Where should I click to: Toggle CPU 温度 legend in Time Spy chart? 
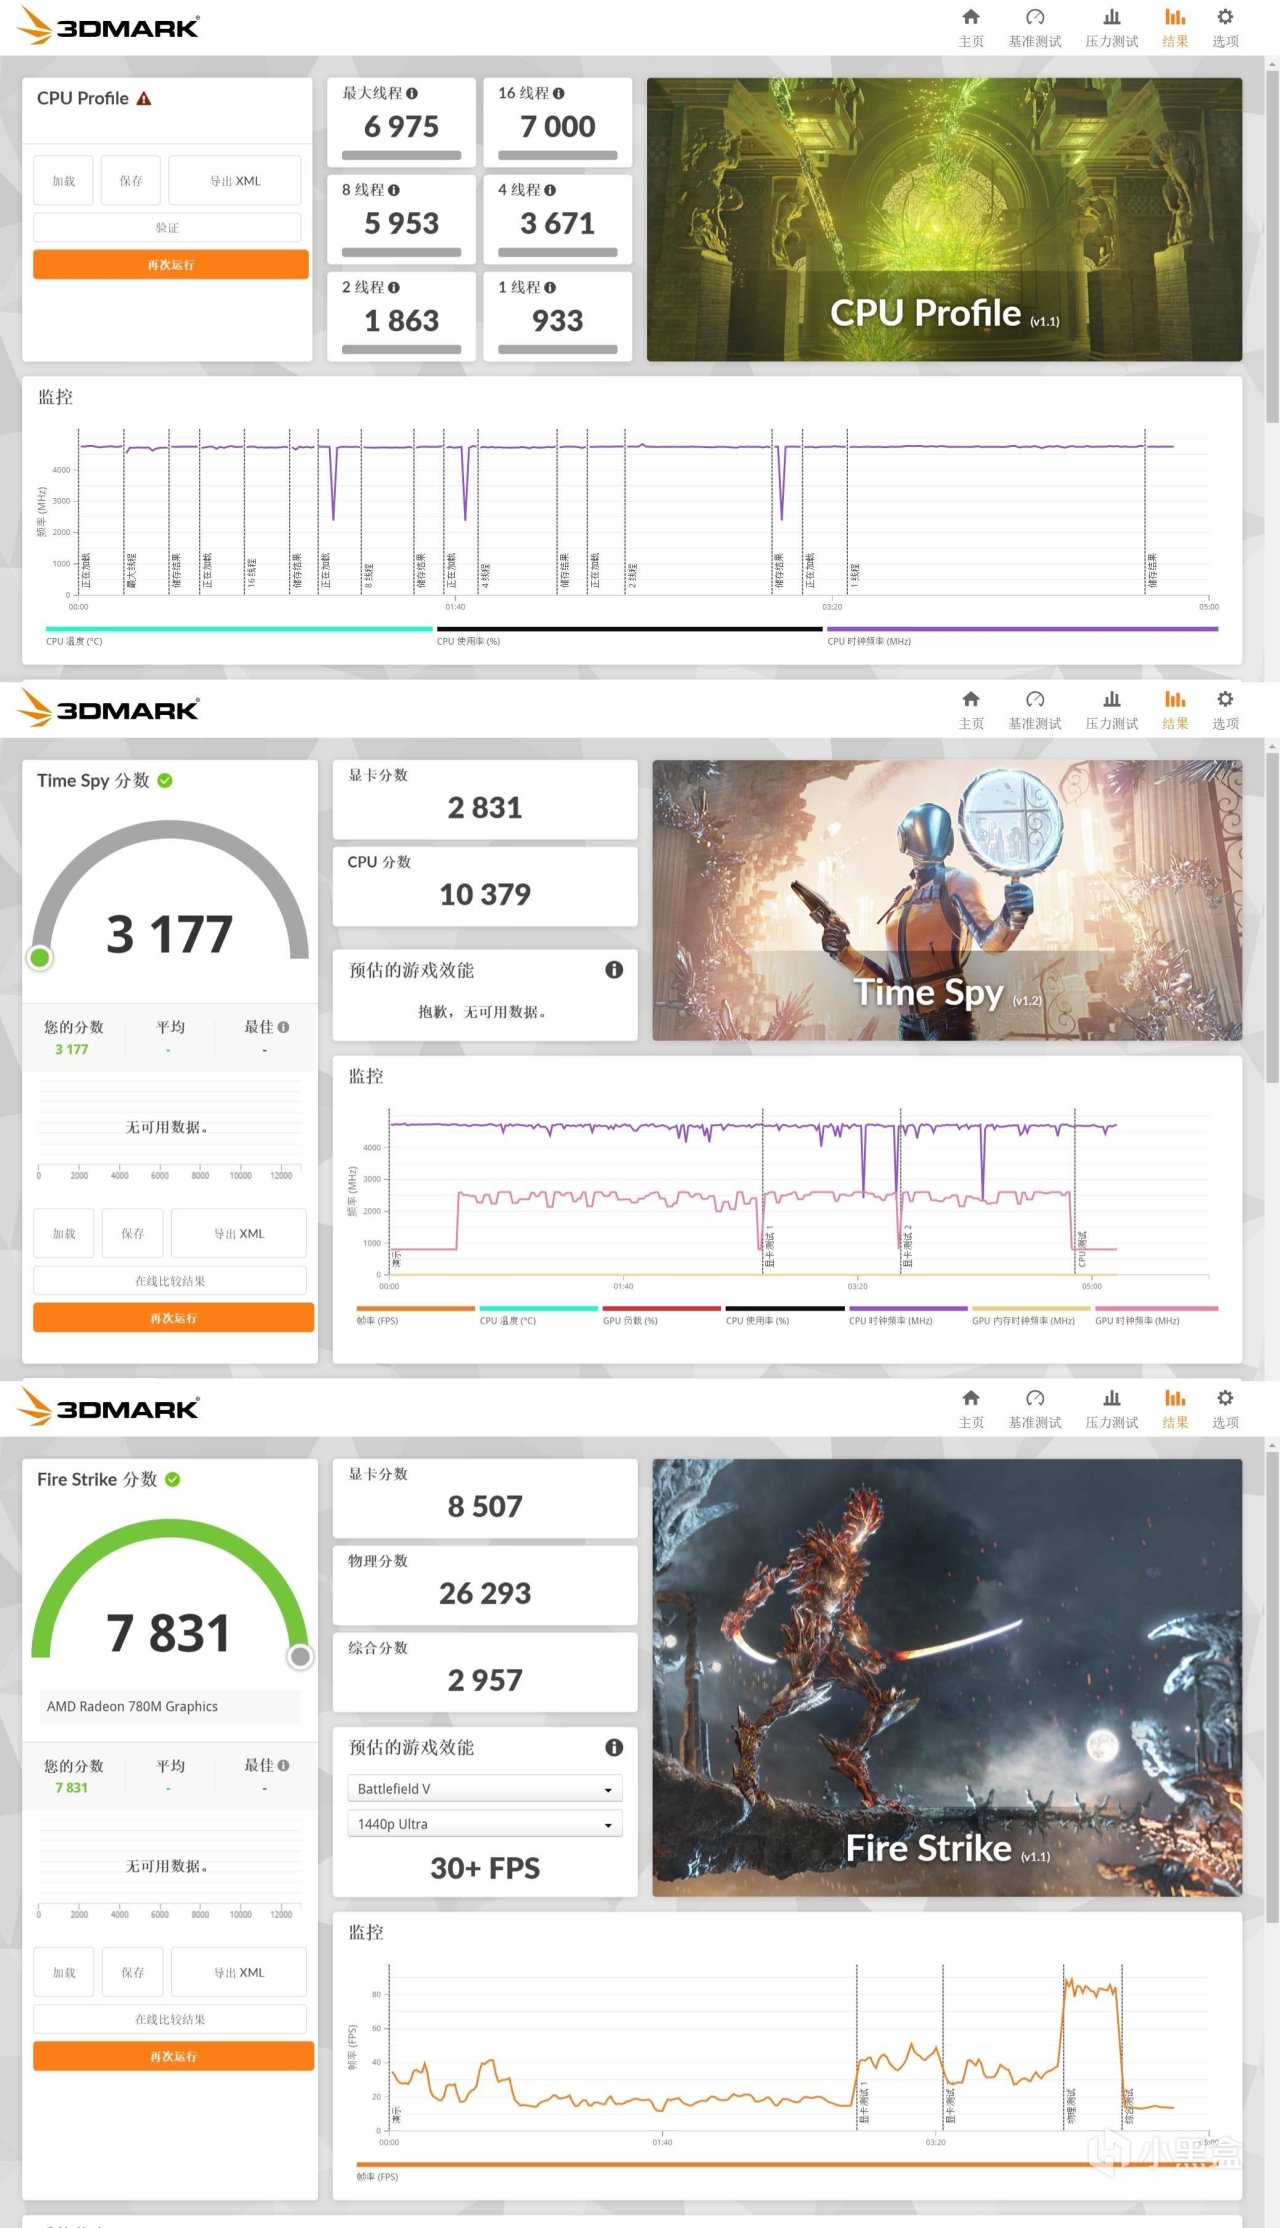538,1314
